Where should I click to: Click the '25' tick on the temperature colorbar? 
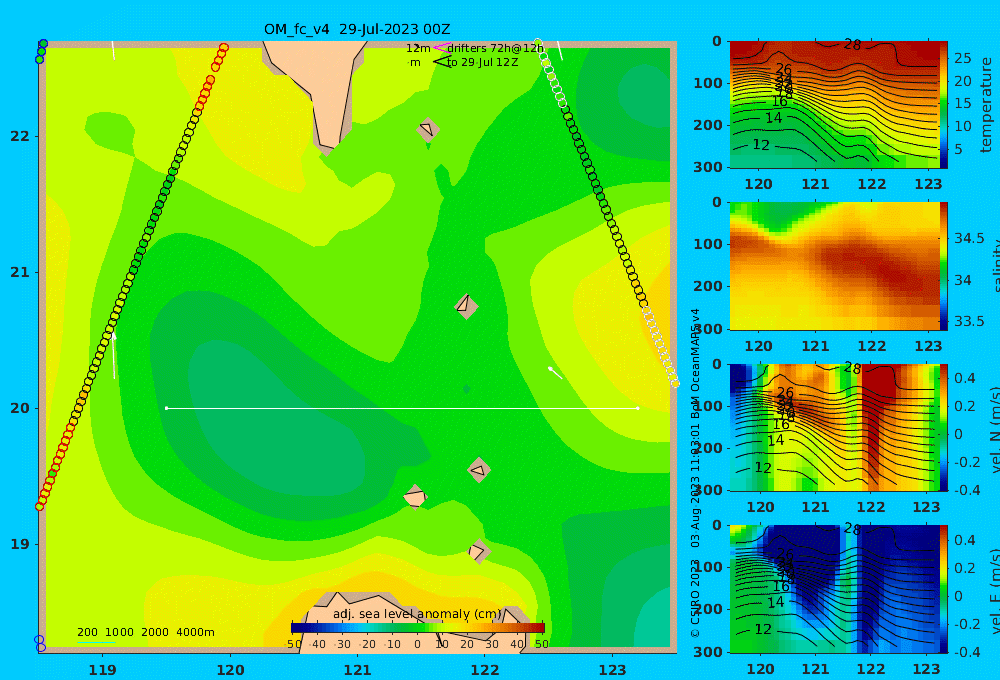click(962, 58)
